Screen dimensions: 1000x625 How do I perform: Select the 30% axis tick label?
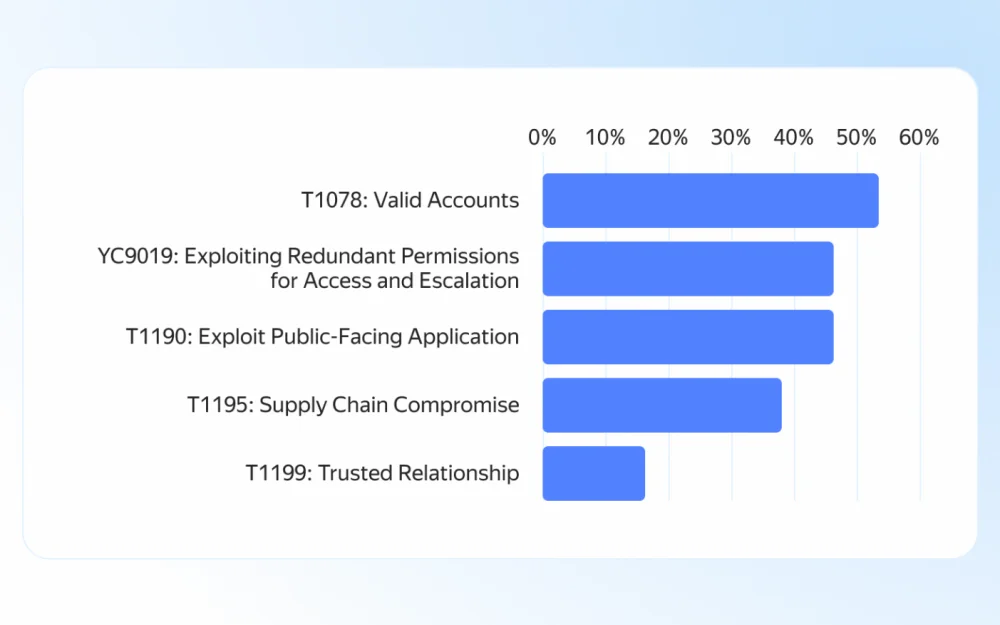click(x=731, y=138)
